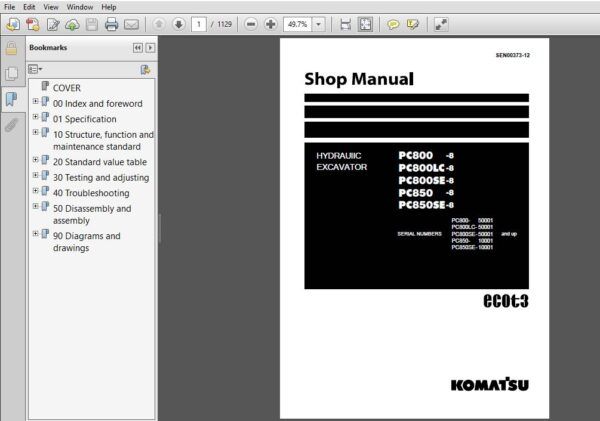The height and width of the screenshot is (421, 600).
Task: Click the upload to cloud icon
Action: (72, 24)
